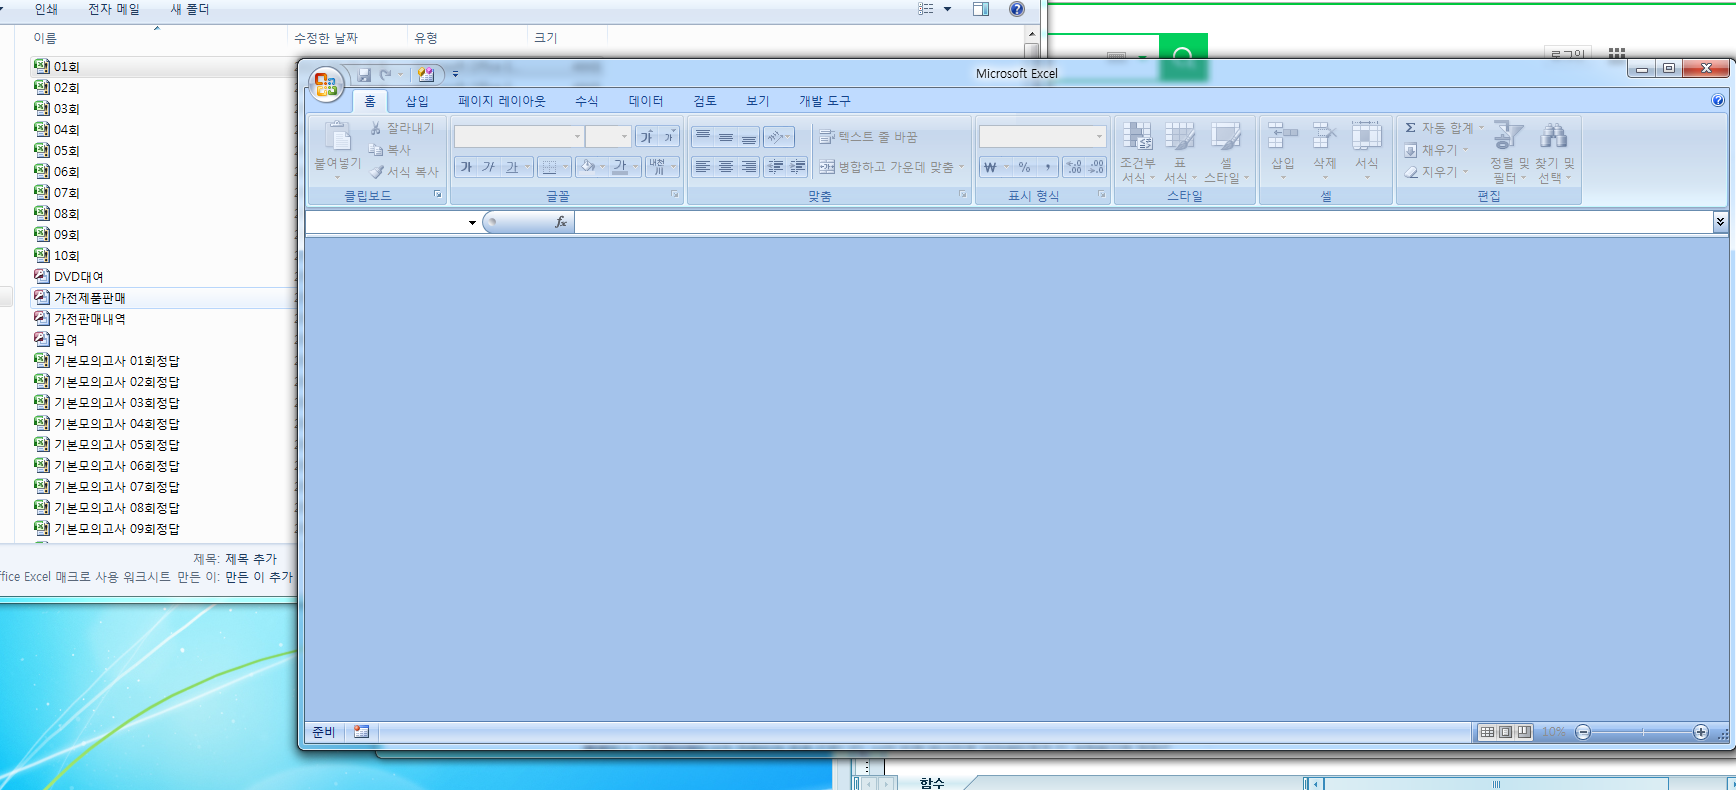Open the Excel Help question mark icon
1736x790 pixels.
click(1717, 101)
